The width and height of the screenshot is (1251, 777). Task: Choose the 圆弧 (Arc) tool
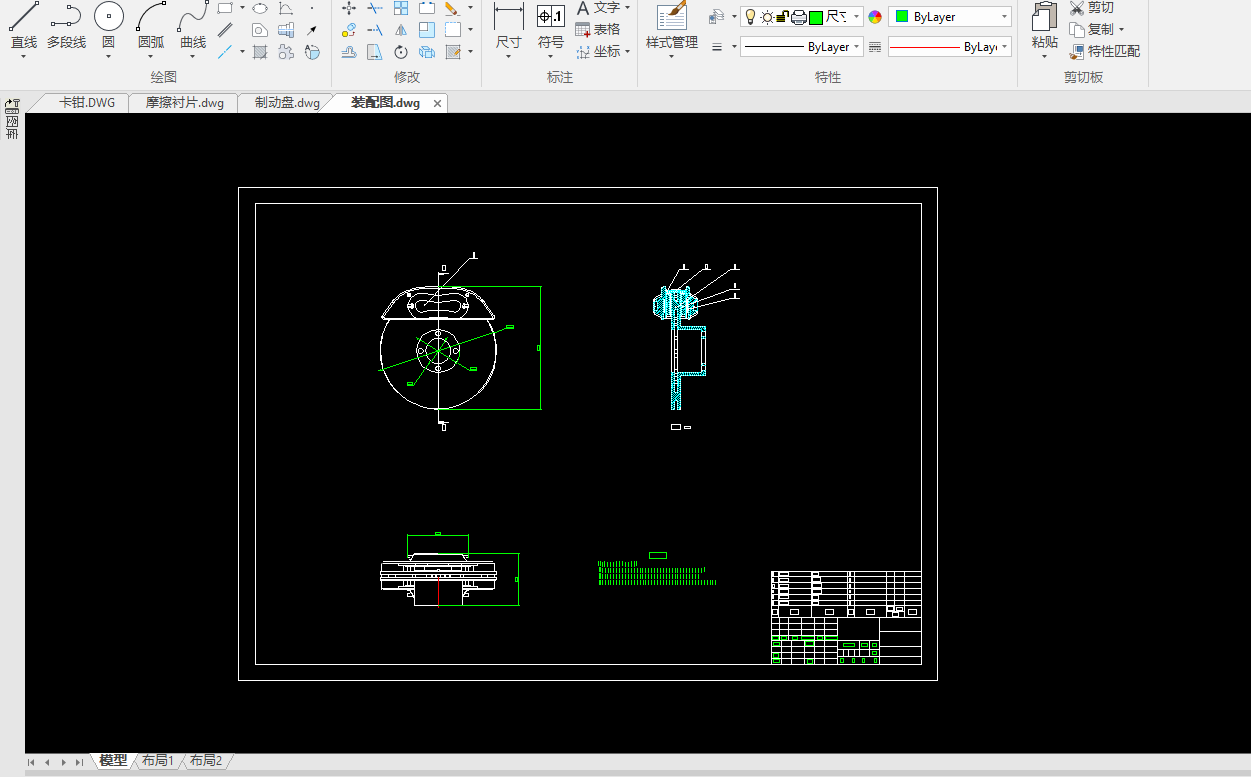(x=151, y=18)
